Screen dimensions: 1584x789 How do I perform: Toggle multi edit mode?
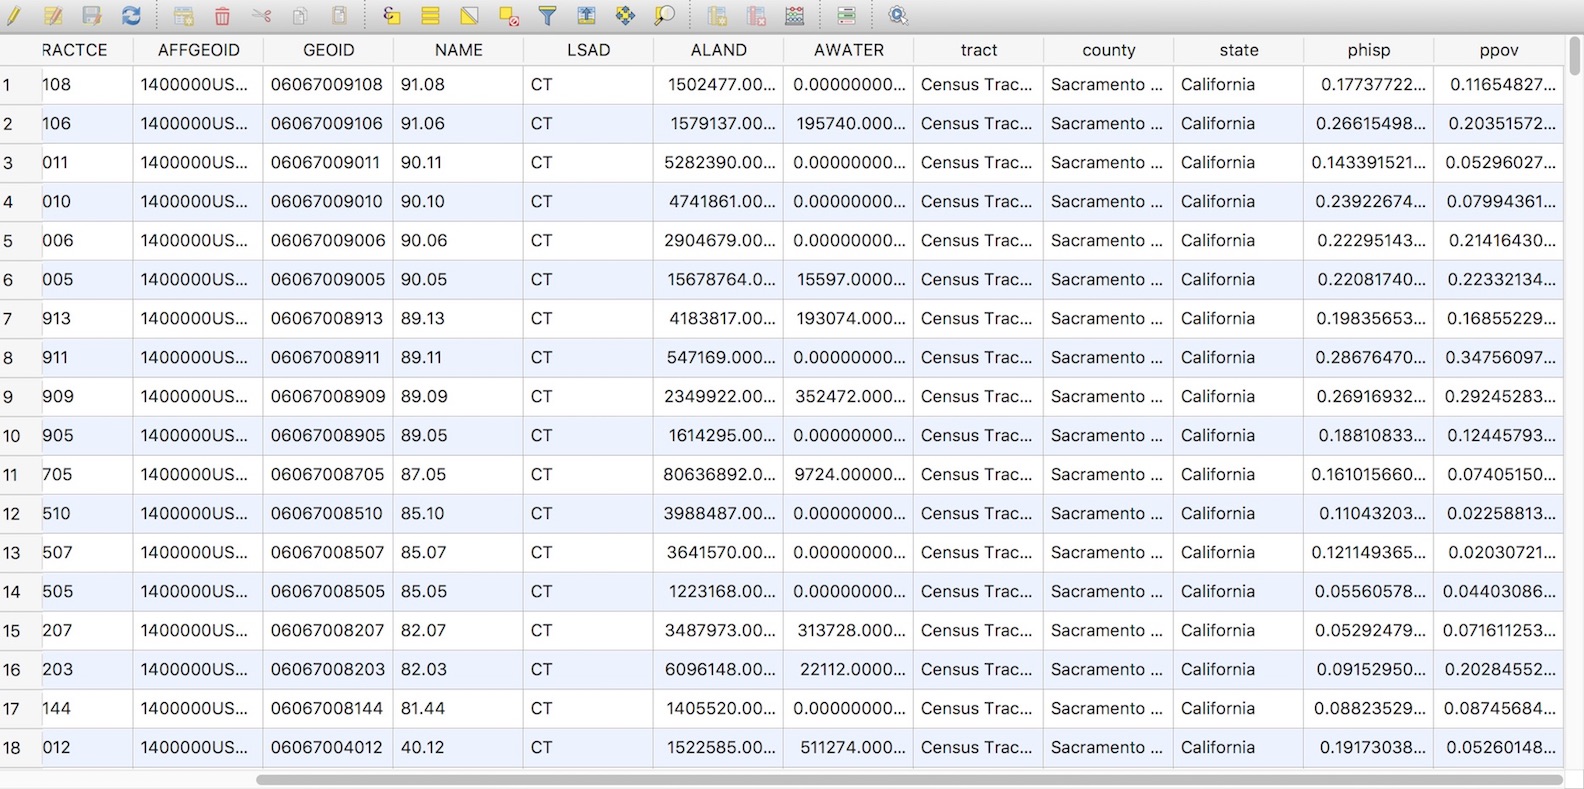(x=52, y=15)
